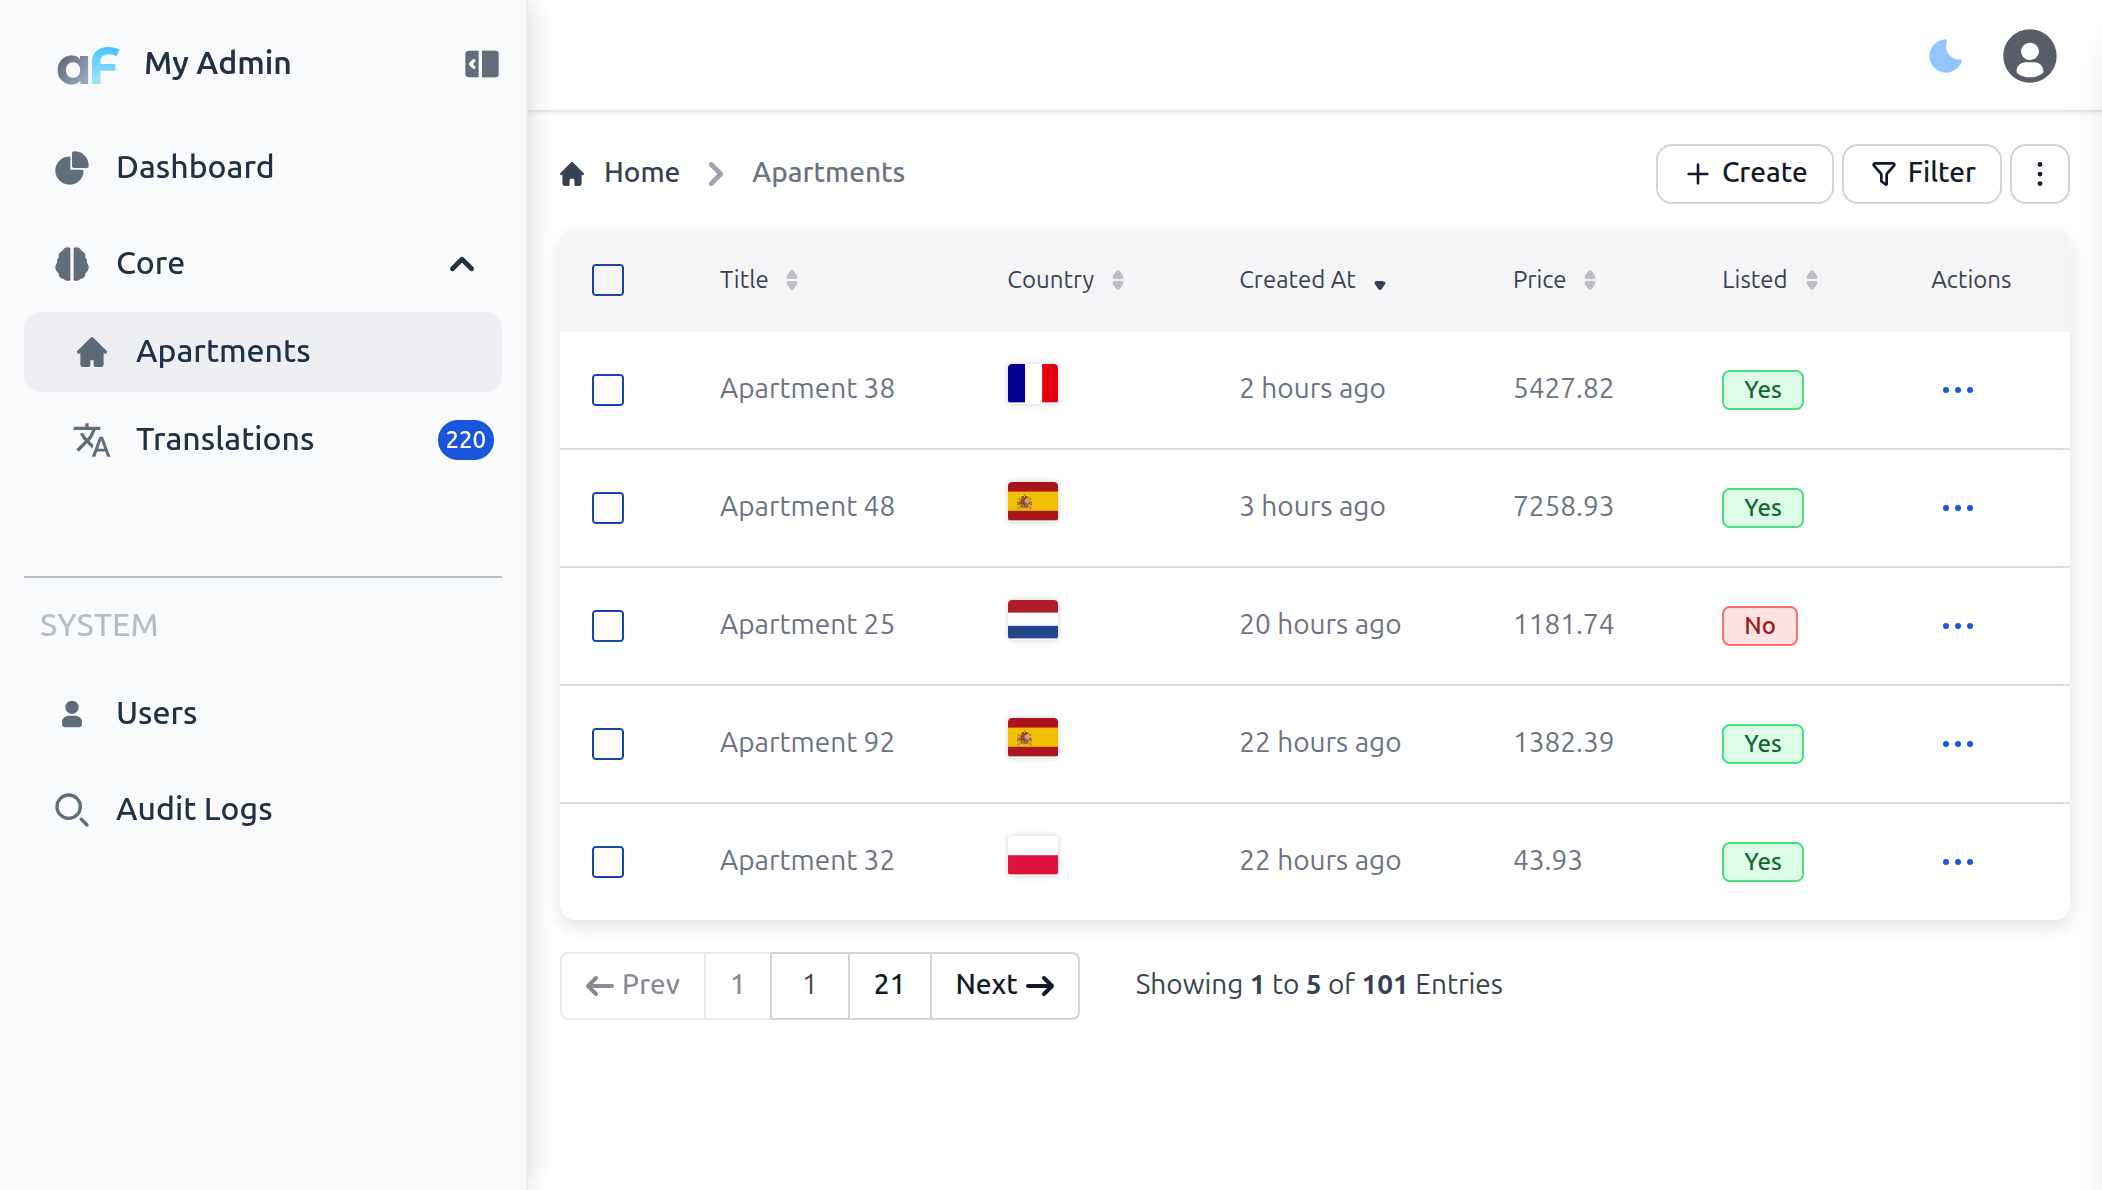Click the Audit Logs magnifier icon
Image resolution: width=2102 pixels, height=1190 pixels.
coord(71,809)
